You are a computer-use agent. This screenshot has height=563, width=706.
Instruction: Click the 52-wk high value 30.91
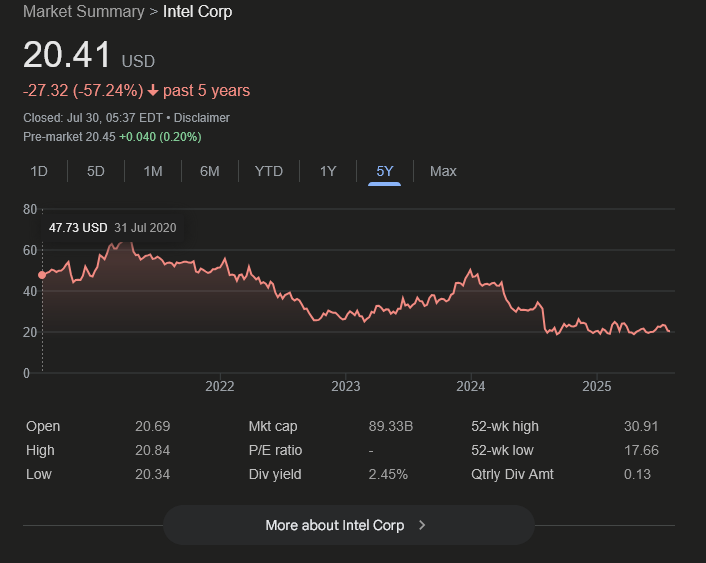click(641, 426)
